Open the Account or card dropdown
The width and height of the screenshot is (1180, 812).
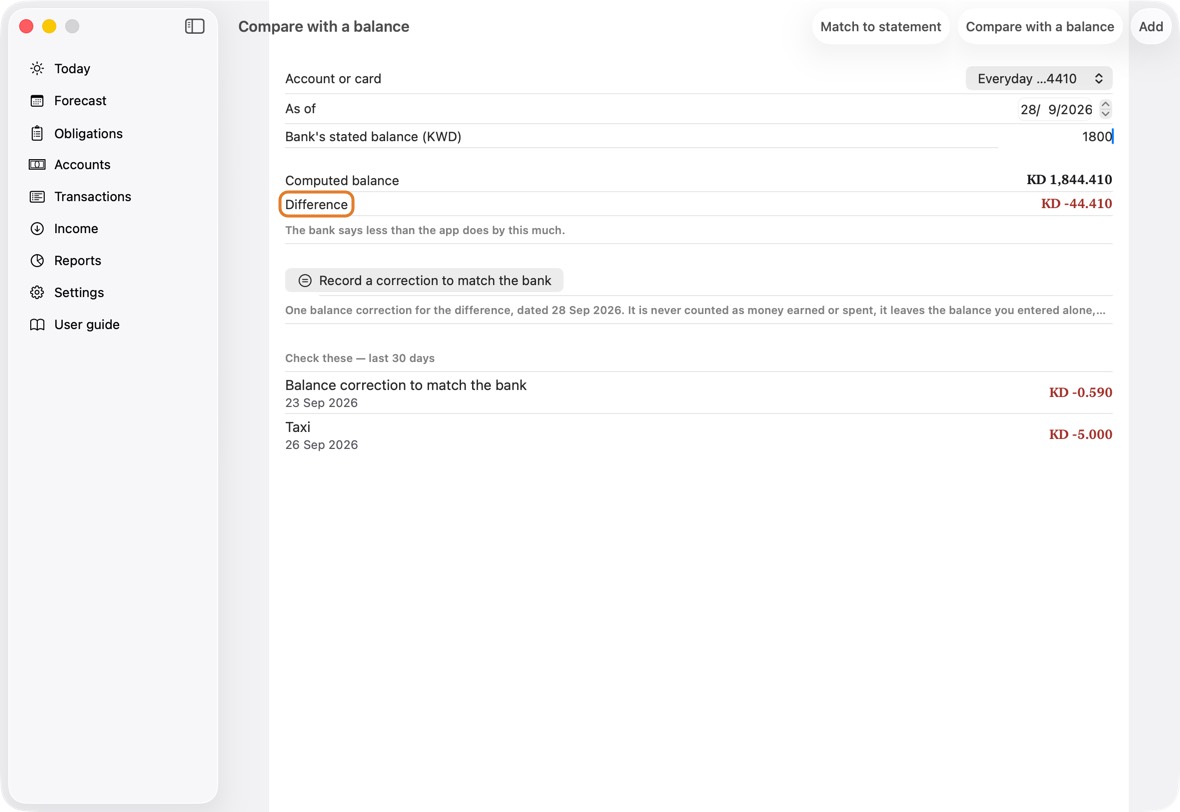1039,78
